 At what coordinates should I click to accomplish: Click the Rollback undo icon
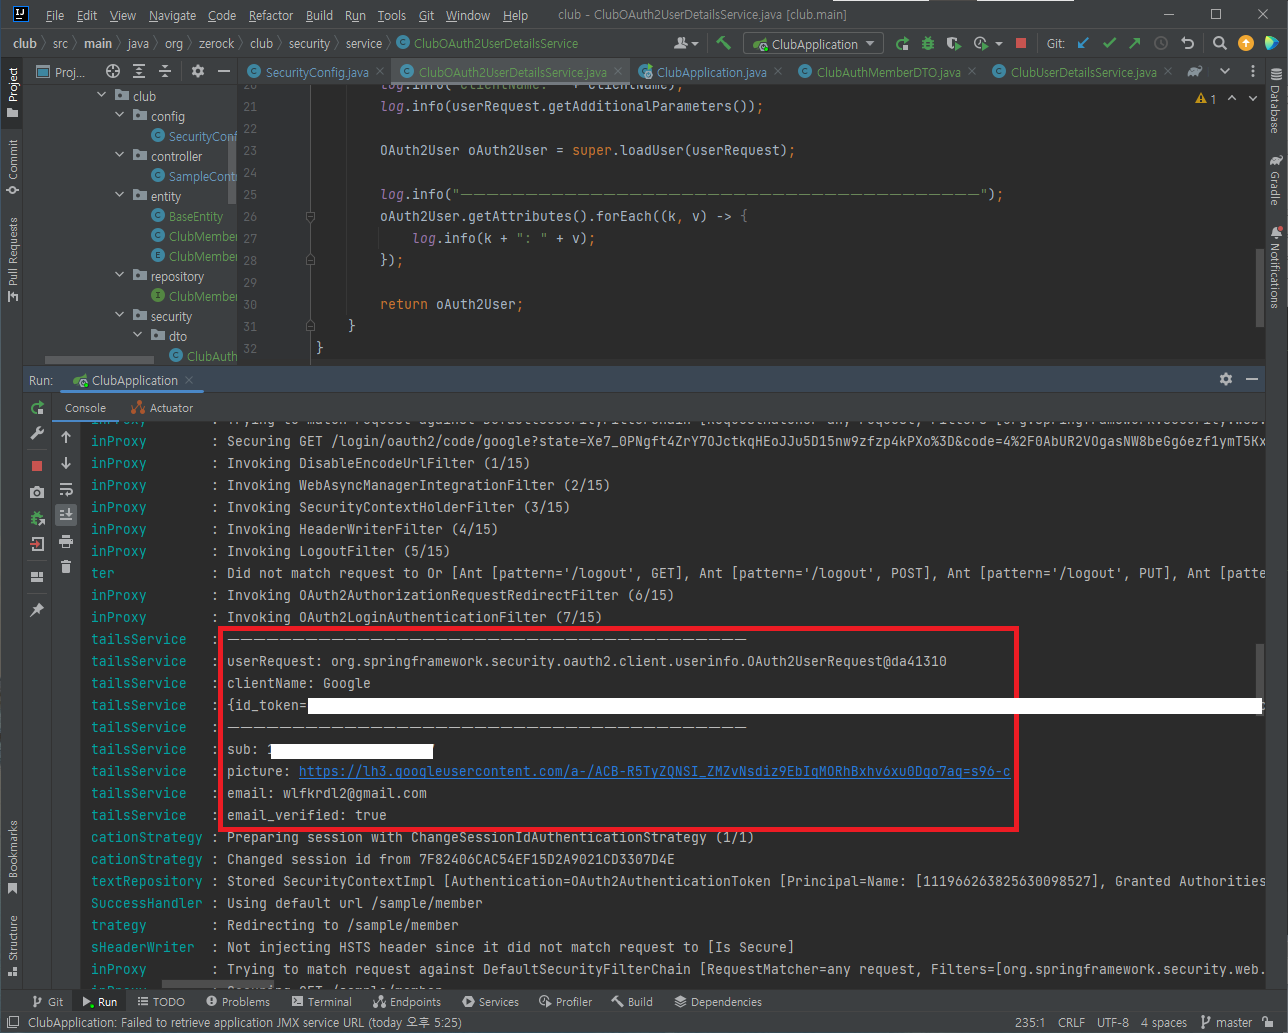[x=1187, y=43]
